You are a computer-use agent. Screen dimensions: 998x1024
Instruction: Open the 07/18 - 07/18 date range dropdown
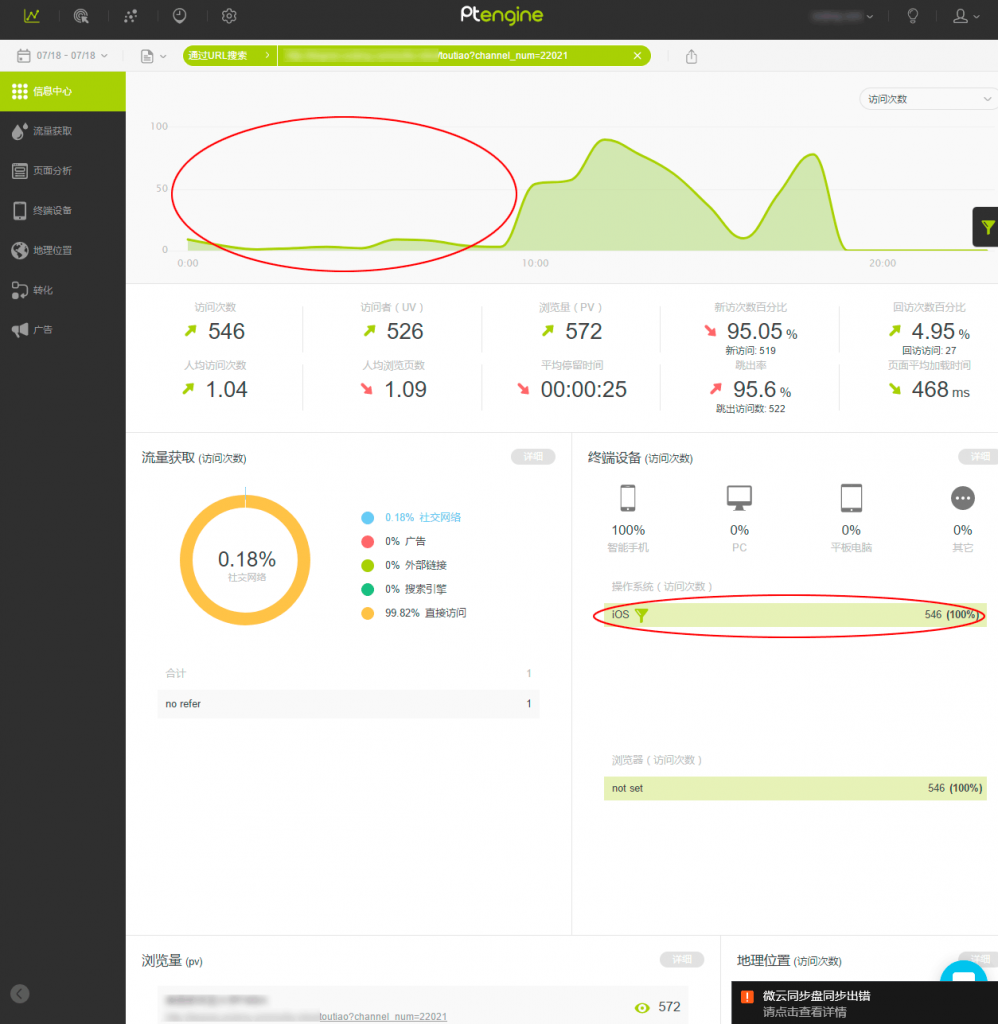pos(62,56)
